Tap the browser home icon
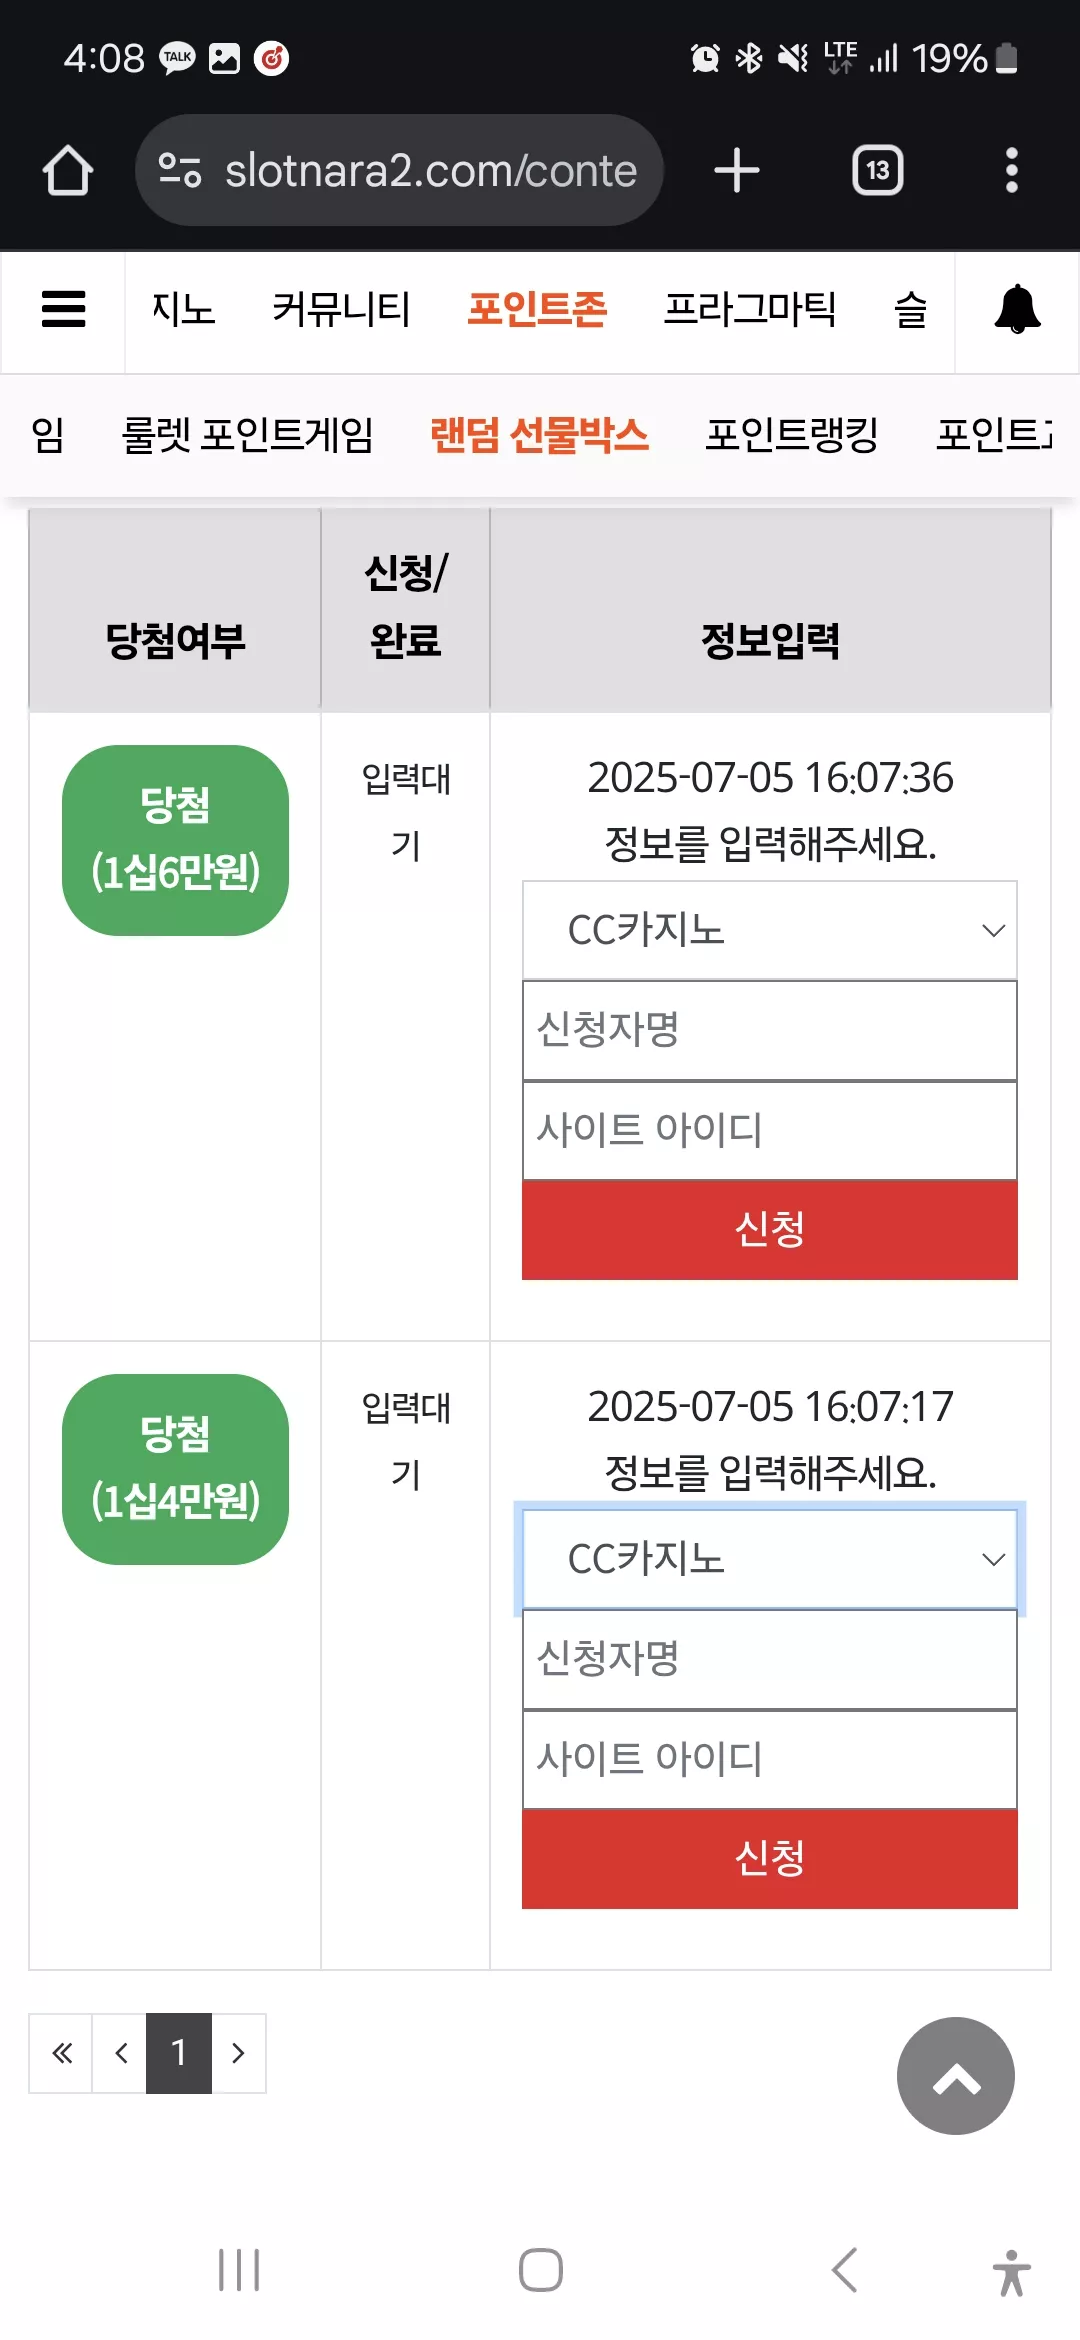Screen dimensions: 1080x2340 tap(67, 170)
